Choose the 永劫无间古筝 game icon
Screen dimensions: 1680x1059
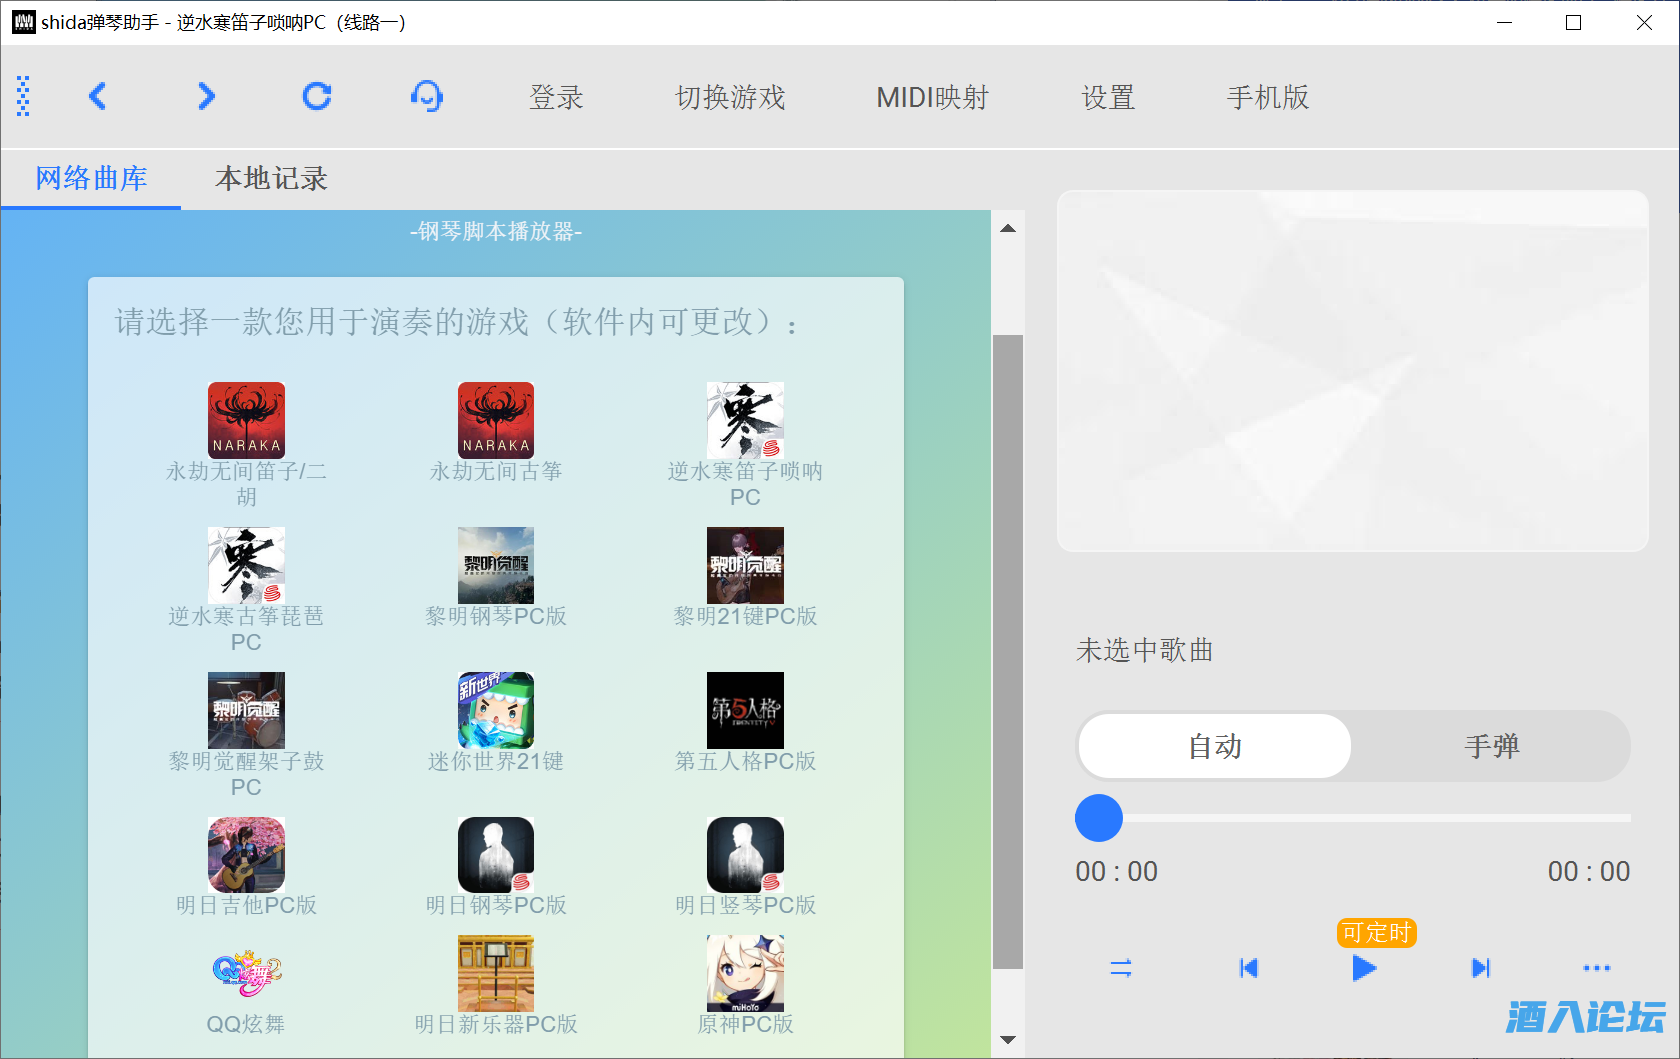coord(496,420)
